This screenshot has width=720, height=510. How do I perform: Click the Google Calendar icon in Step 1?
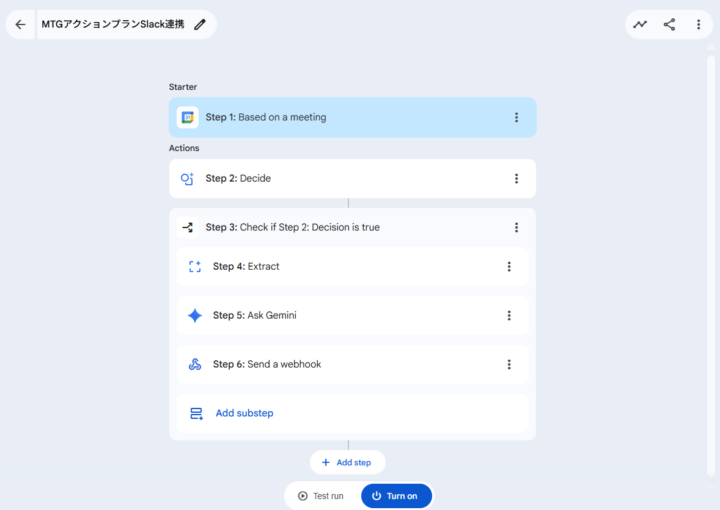pos(188,117)
